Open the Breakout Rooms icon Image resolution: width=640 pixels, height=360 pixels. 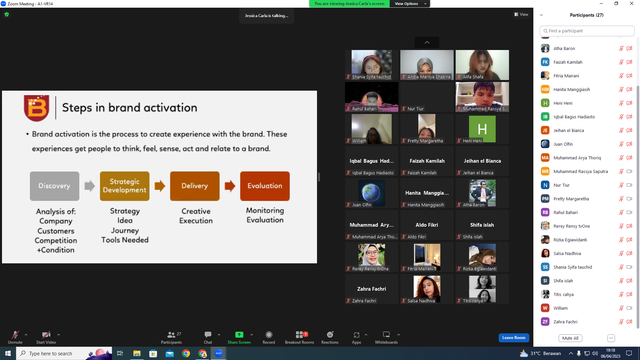[x=300, y=335]
